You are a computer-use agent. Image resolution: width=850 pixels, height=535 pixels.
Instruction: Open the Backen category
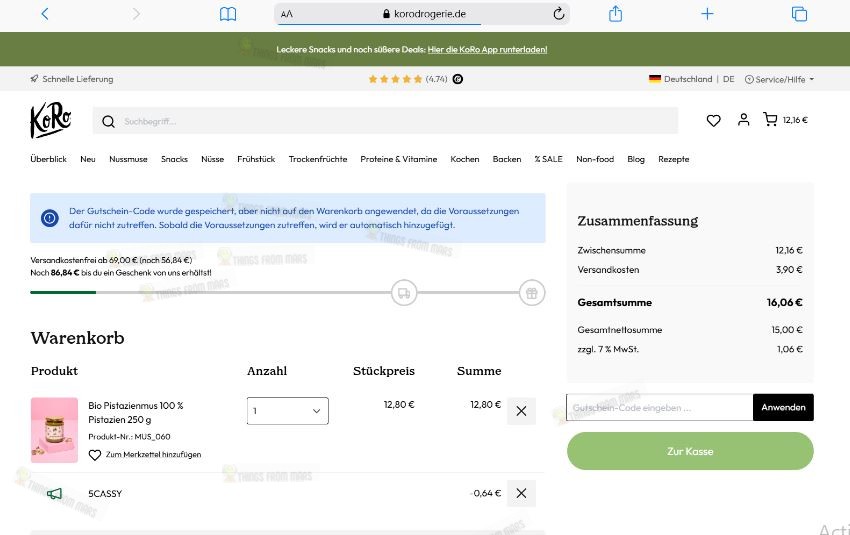pos(507,159)
